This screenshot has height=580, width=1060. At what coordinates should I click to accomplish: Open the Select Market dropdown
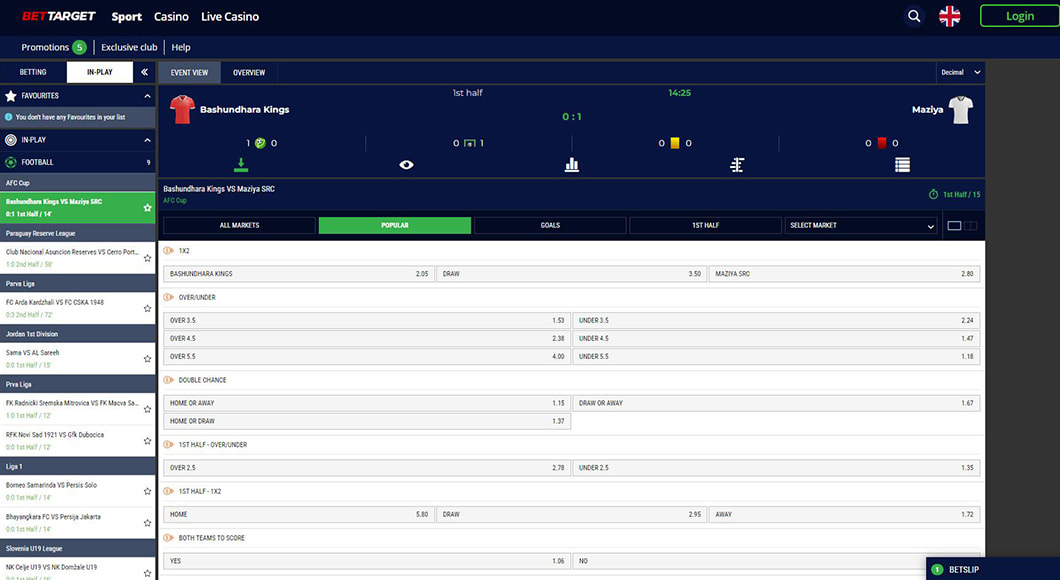point(861,226)
